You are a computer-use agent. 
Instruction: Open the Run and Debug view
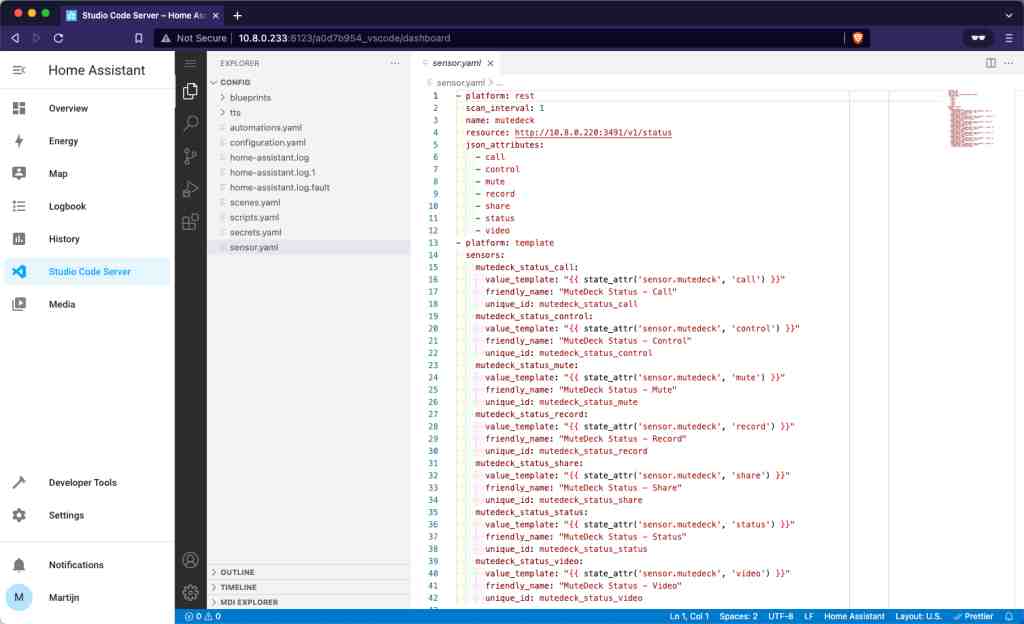(x=190, y=189)
